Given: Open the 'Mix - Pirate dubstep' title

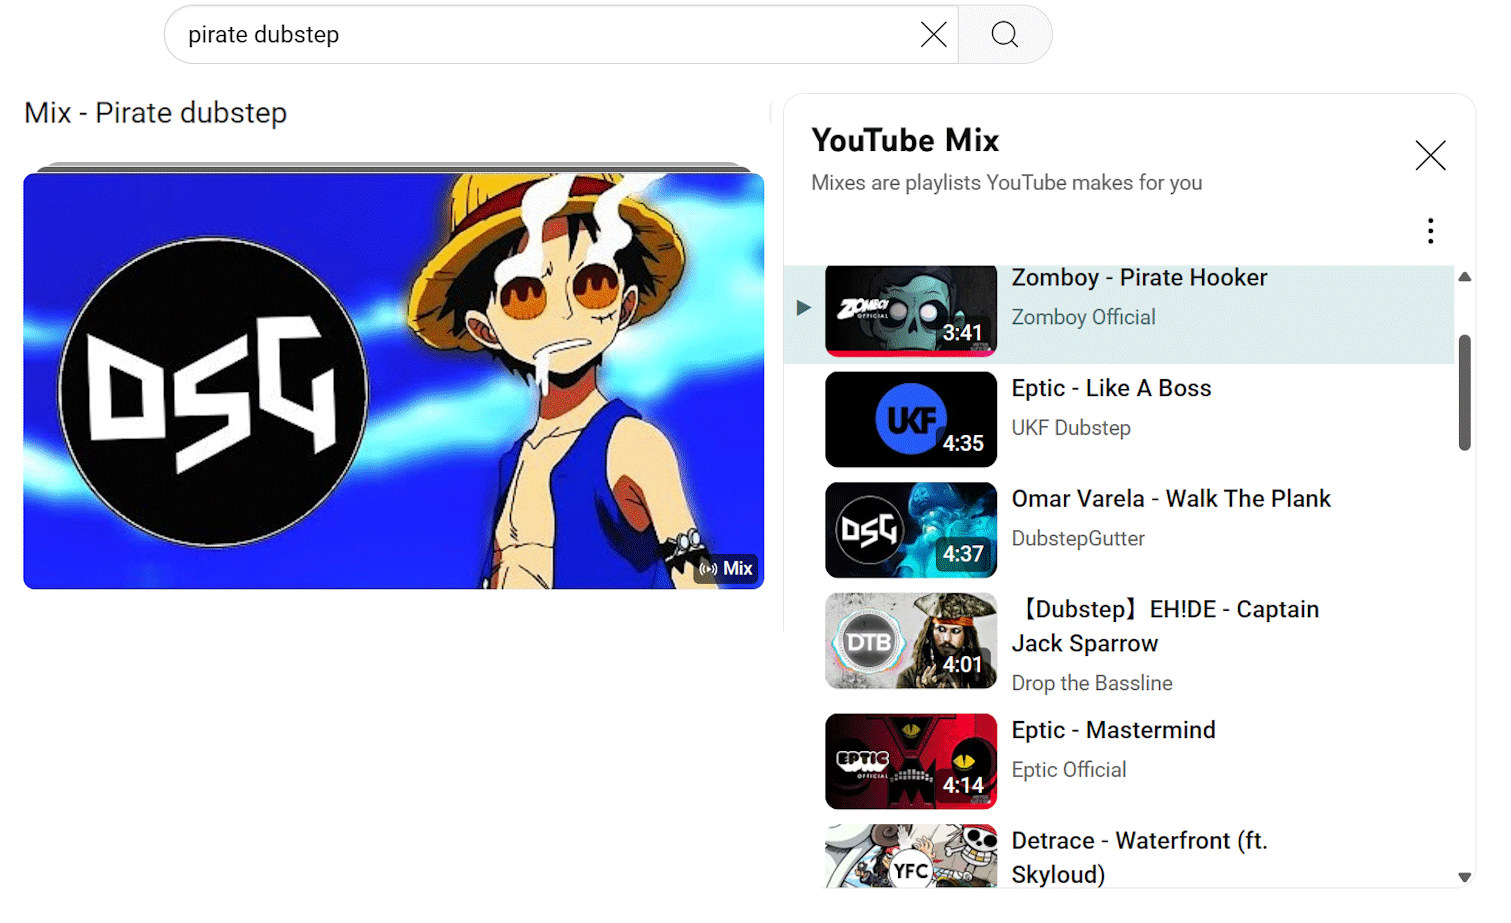Looking at the screenshot, I should (156, 113).
